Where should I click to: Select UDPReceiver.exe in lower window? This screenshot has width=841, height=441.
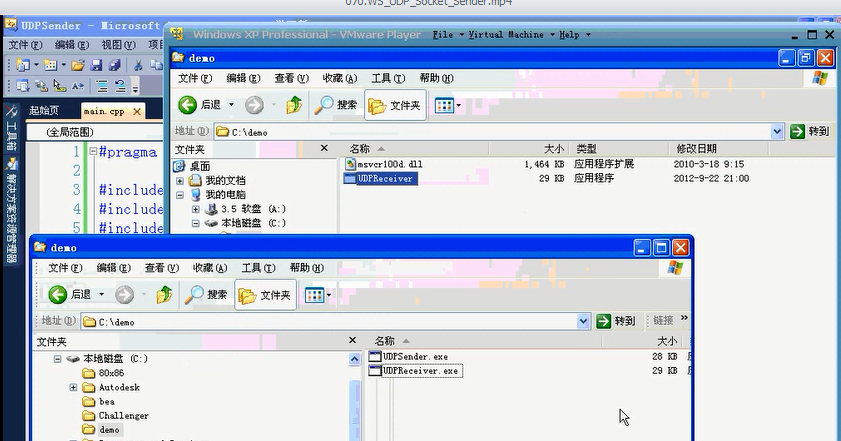pyautogui.click(x=415, y=371)
